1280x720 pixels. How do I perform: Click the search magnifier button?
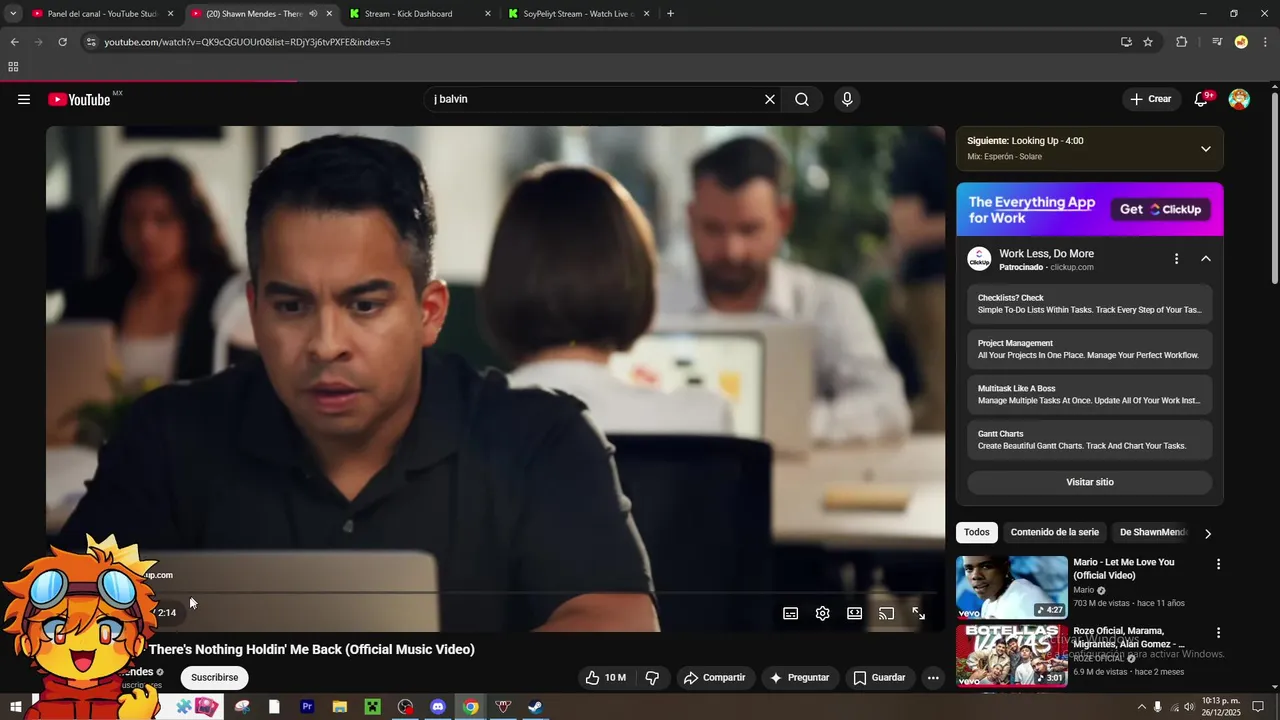coord(802,99)
